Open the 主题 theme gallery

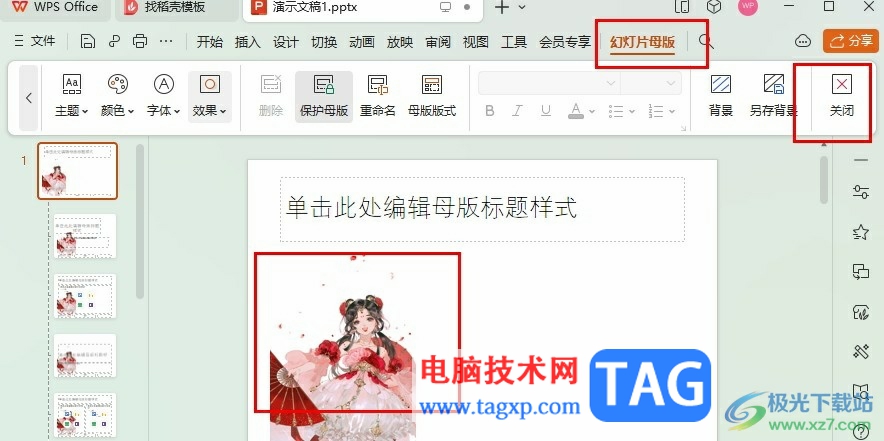[x=72, y=96]
